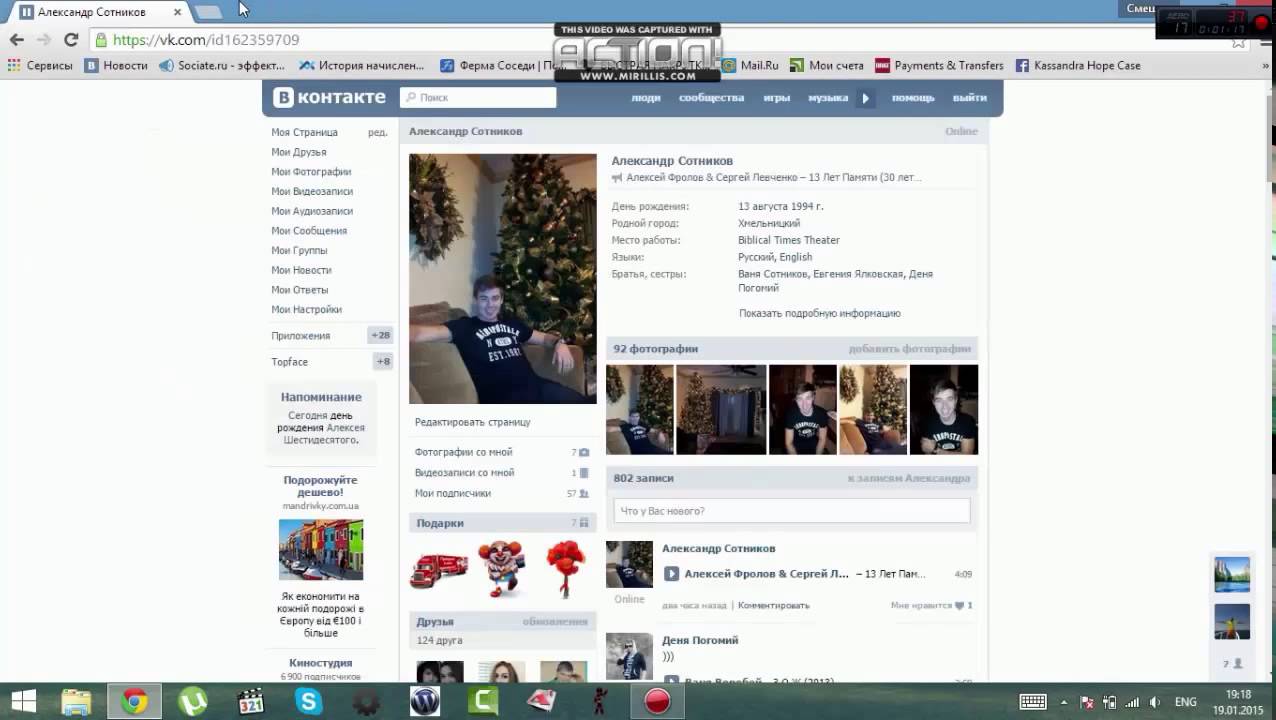Viewport: 1276px width, 720px height.
Task: Switch ENG input language in tray
Action: (1185, 702)
